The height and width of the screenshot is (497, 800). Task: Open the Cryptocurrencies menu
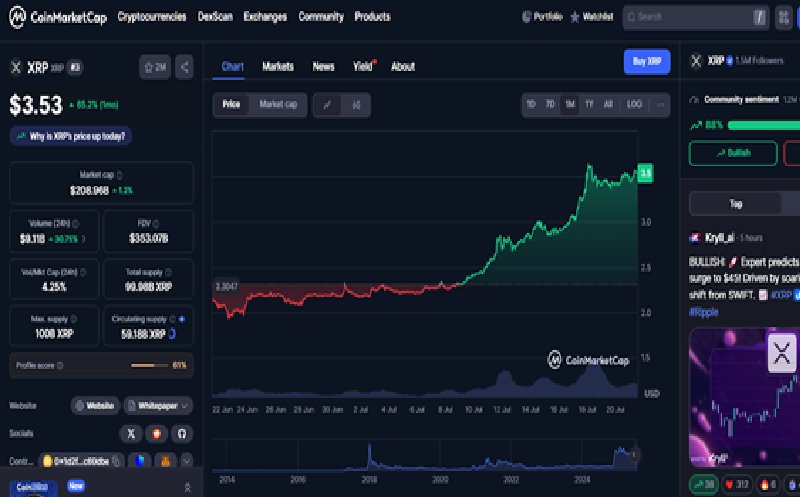(x=152, y=16)
